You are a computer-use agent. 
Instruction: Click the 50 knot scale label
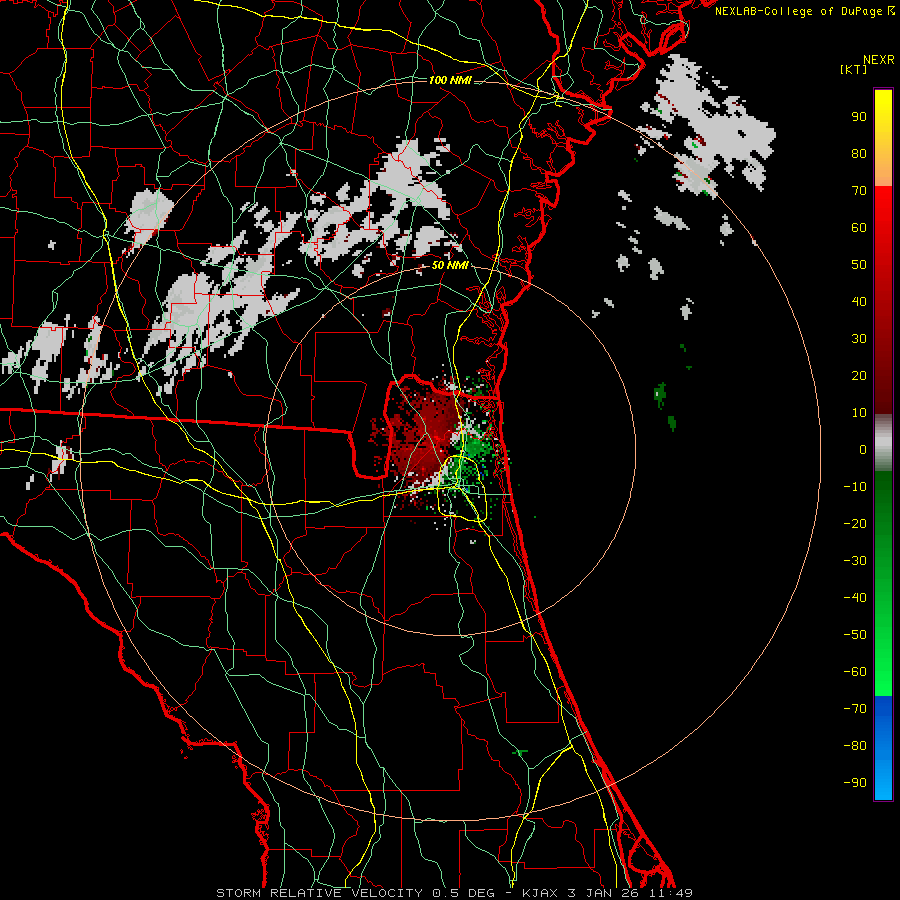(x=859, y=265)
